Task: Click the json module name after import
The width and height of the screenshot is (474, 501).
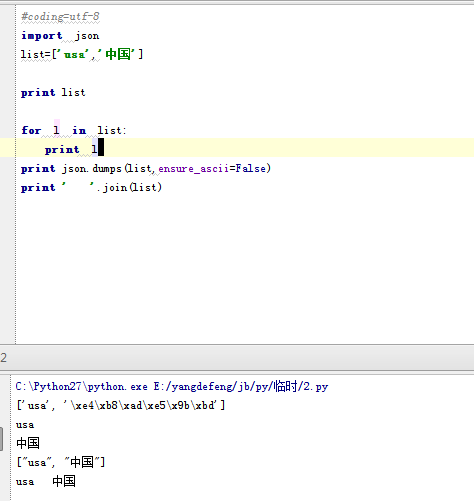Action: coord(87,36)
